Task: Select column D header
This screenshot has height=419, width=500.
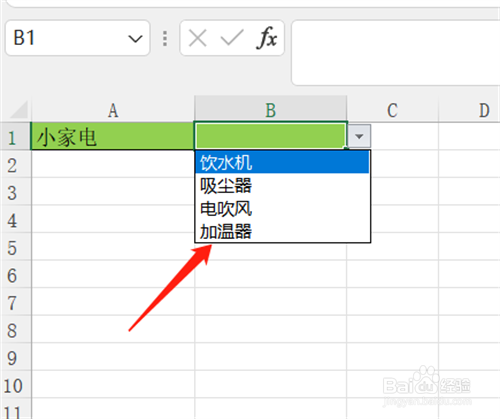Action: click(469, 110)
